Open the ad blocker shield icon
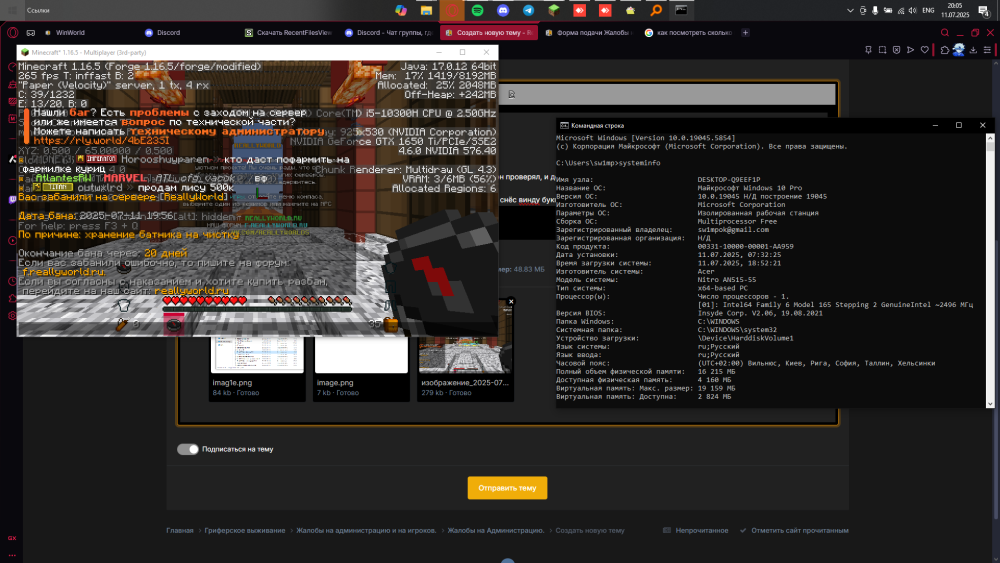Screen dimensions: 1000x563 tap(897, 50)
